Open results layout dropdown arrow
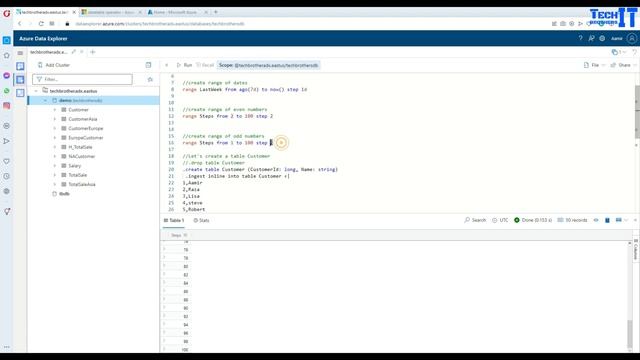This screenshot has height=360, width=640. (x=627, y=220)
